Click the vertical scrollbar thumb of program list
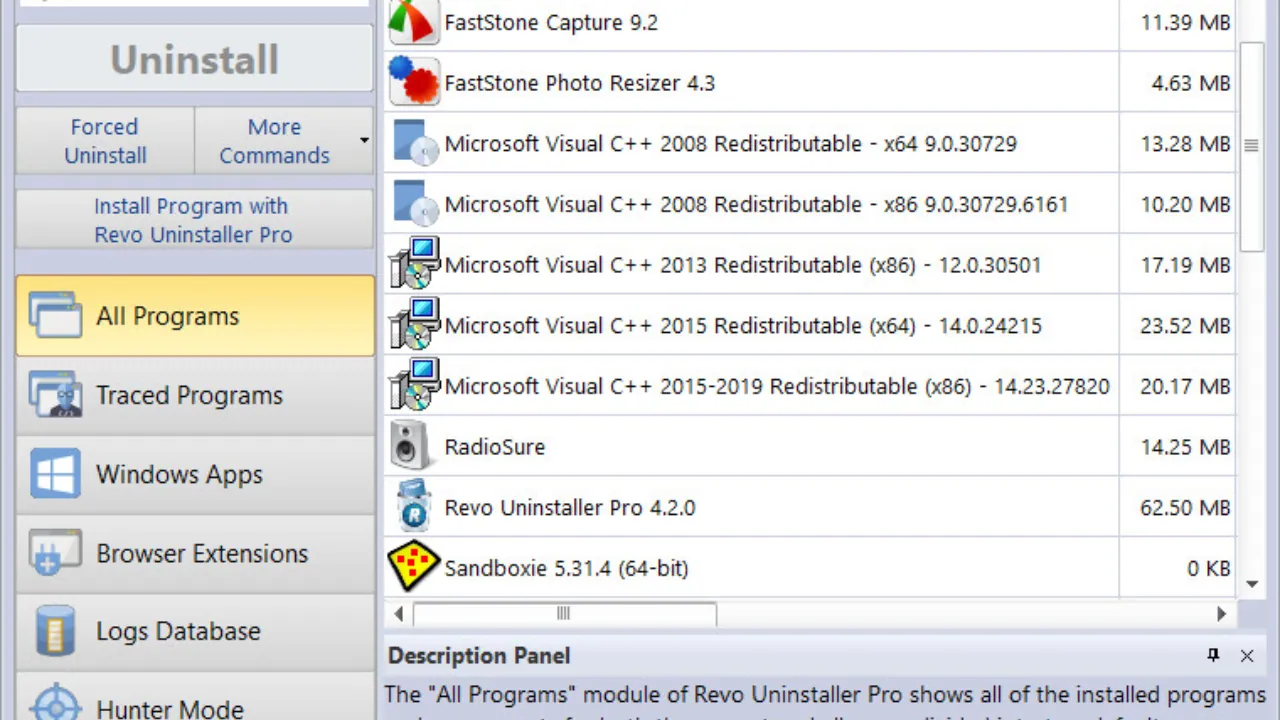1280x720 pixels. [x=1251, y=145]
